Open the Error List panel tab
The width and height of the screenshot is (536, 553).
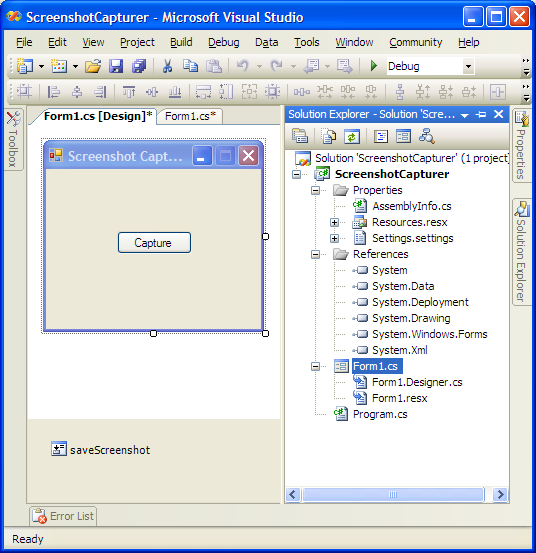pyautogui.click(x=63, y=516)
